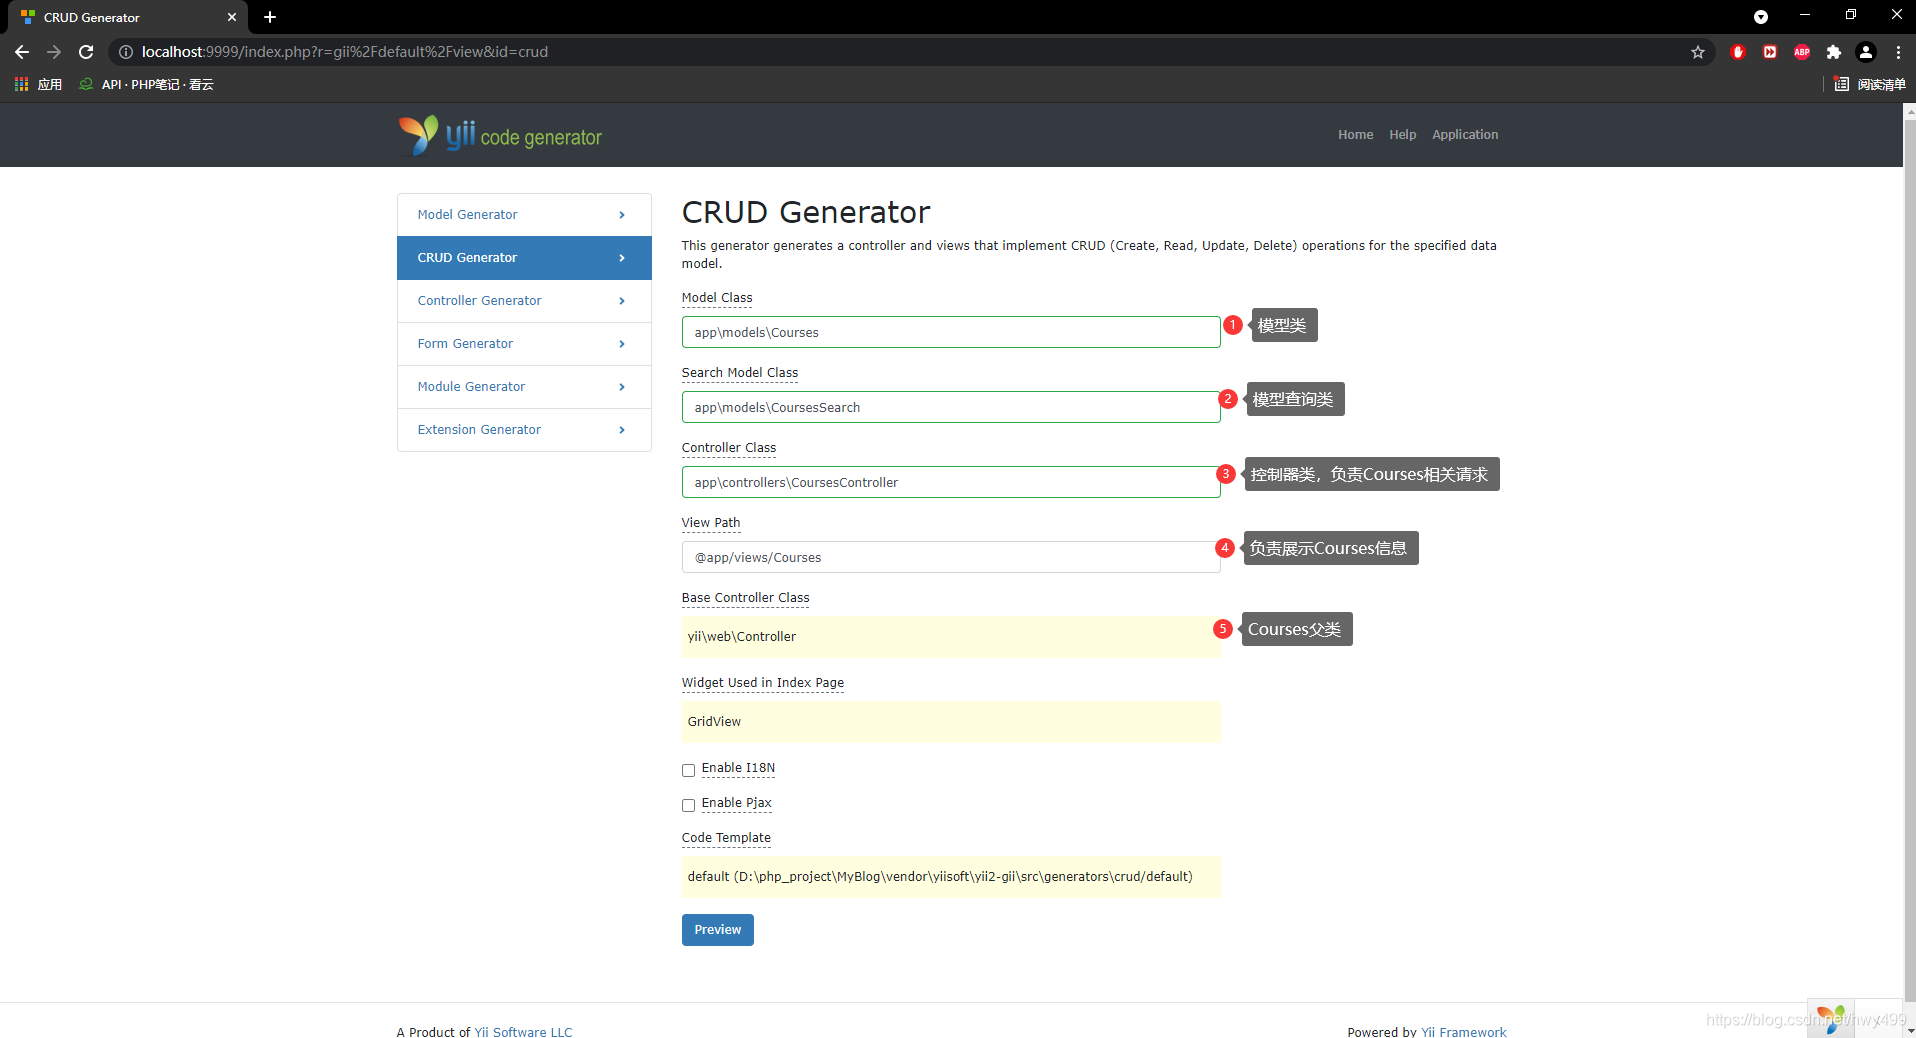This screenshot has width=1916, height=1038.
Task: Click the Preview button
Action: pos(718,930)
